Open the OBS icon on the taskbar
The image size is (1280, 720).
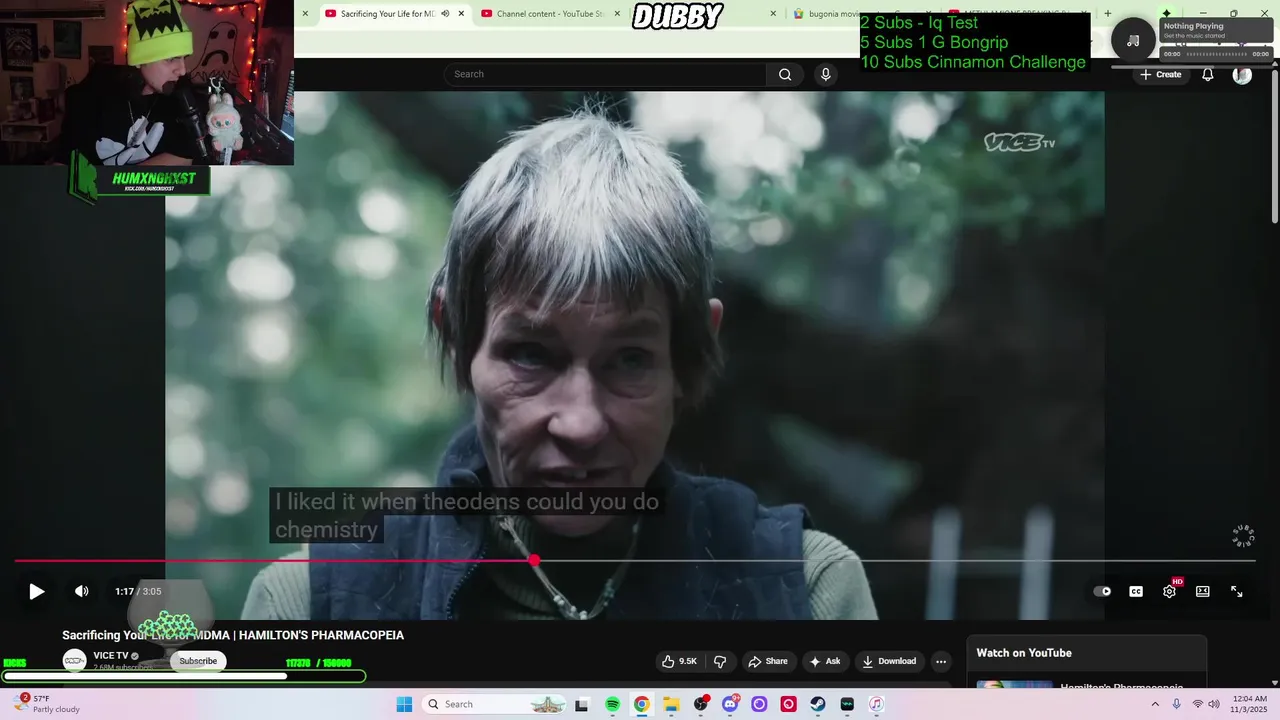[700, 704]
